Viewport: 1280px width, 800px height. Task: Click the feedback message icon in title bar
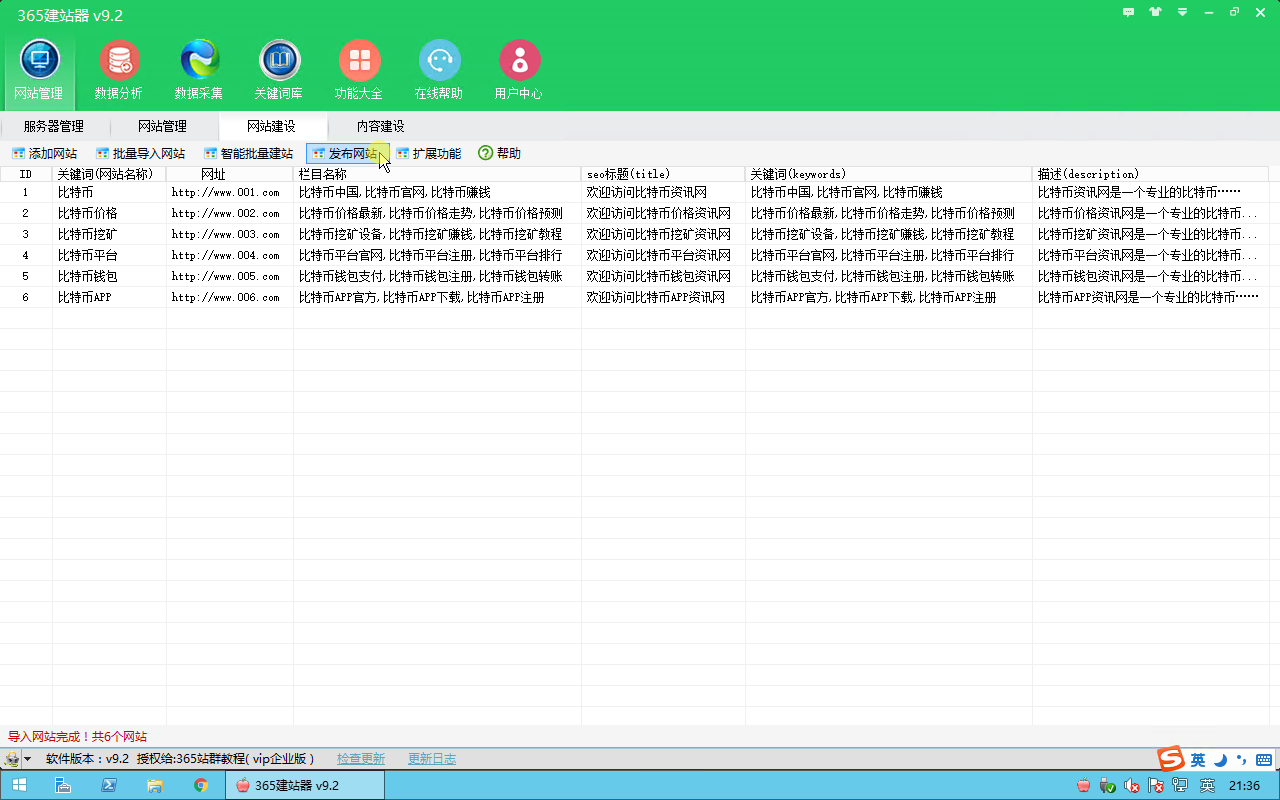pyautogui.click(x=1129, y=12)
